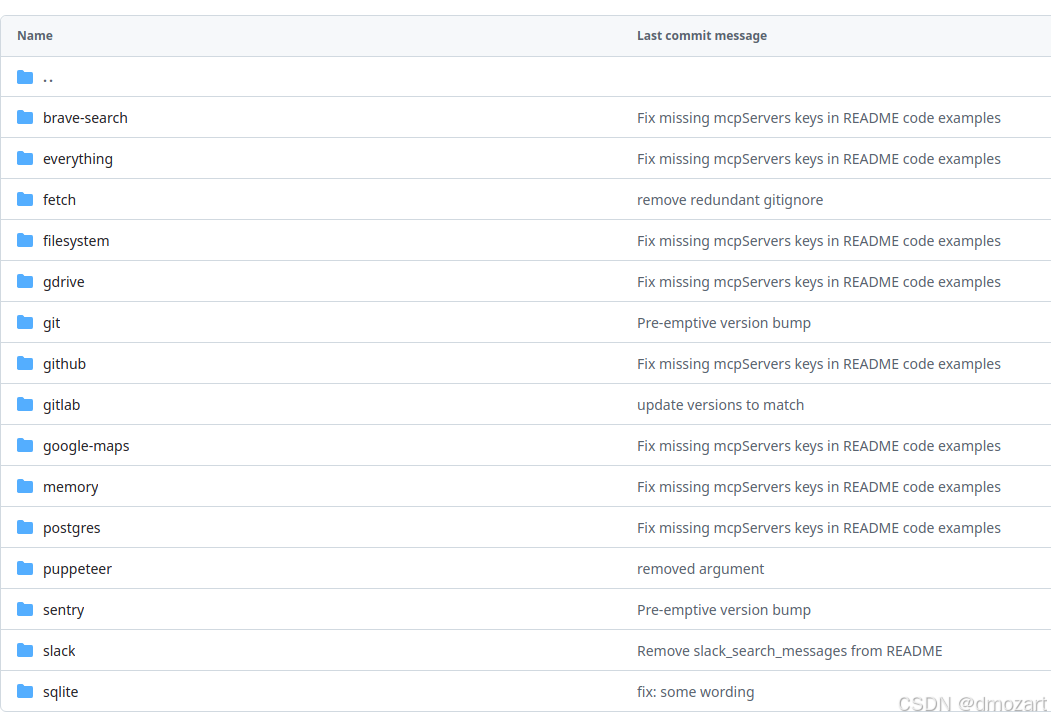Click the 'Name' column header

click(35, 36)
